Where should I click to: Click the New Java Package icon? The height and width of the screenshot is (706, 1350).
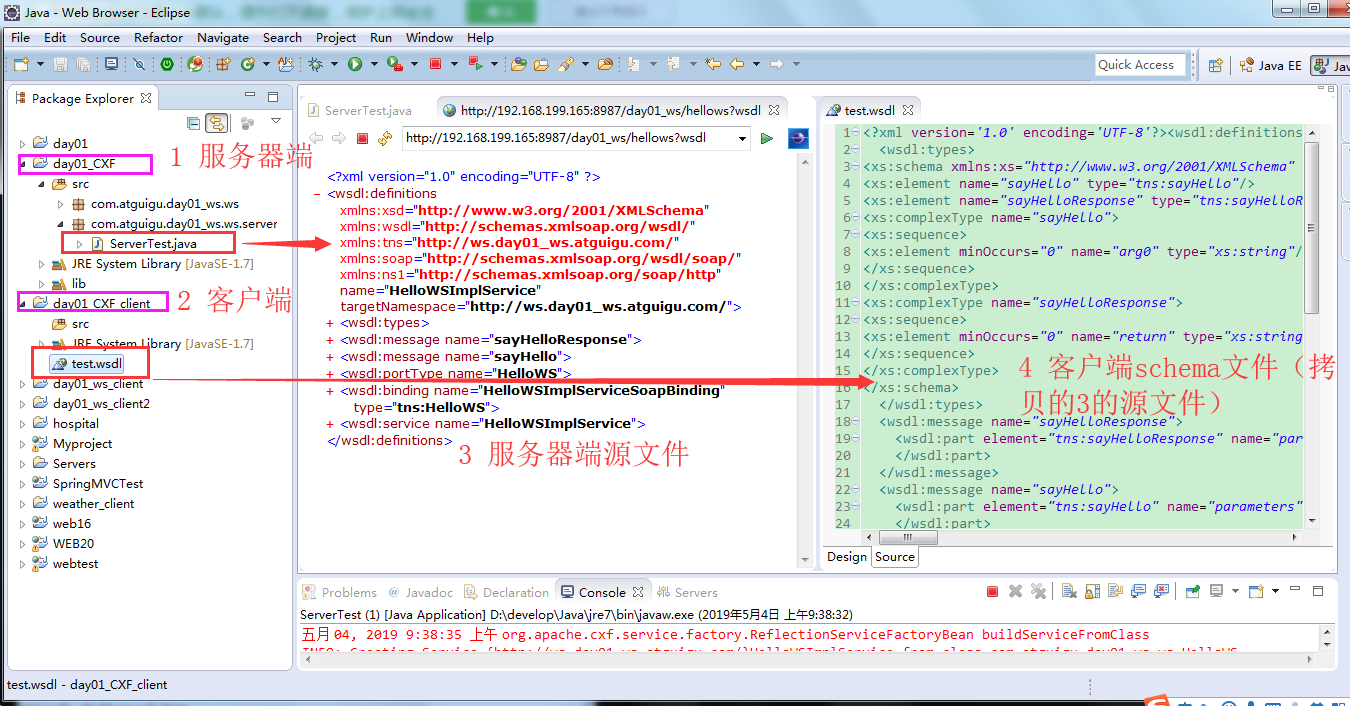(223, 64)
